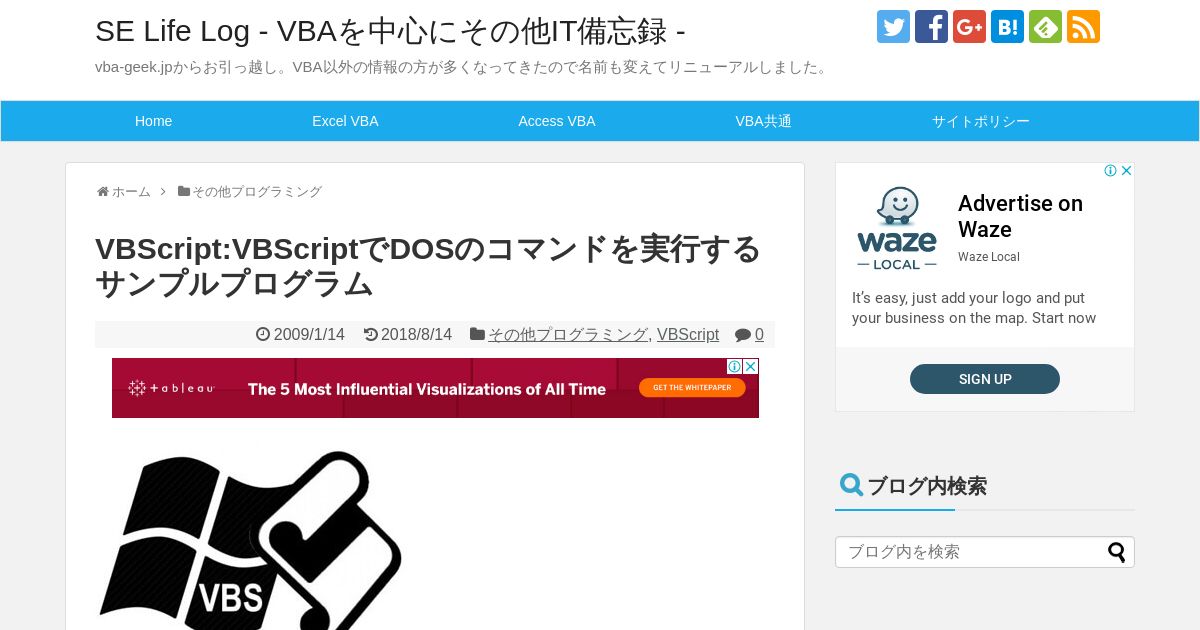This screenshot has width=1200, height=630.
Task: Click the search magnifier button
Action: (x=1117, y=552)
